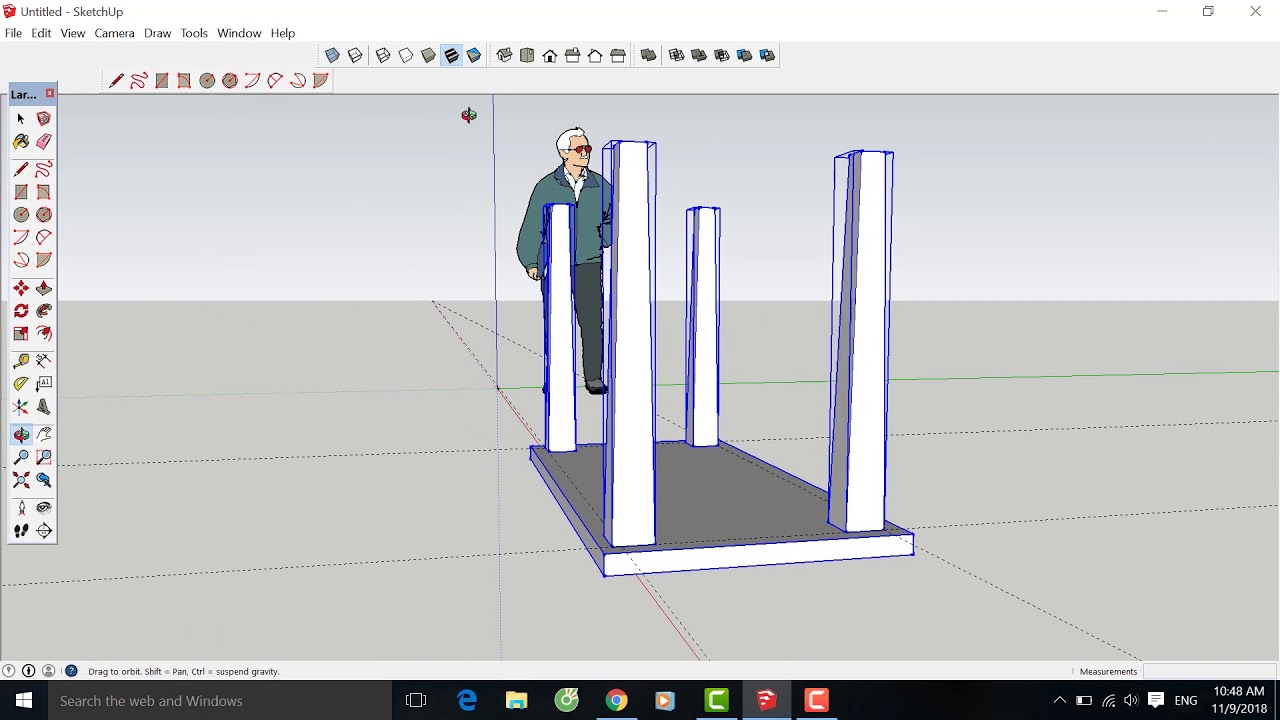Screen dimensions: 1280x720
Task: Open the Instructor help icon in status bar
Action: (x=71, y=671)
